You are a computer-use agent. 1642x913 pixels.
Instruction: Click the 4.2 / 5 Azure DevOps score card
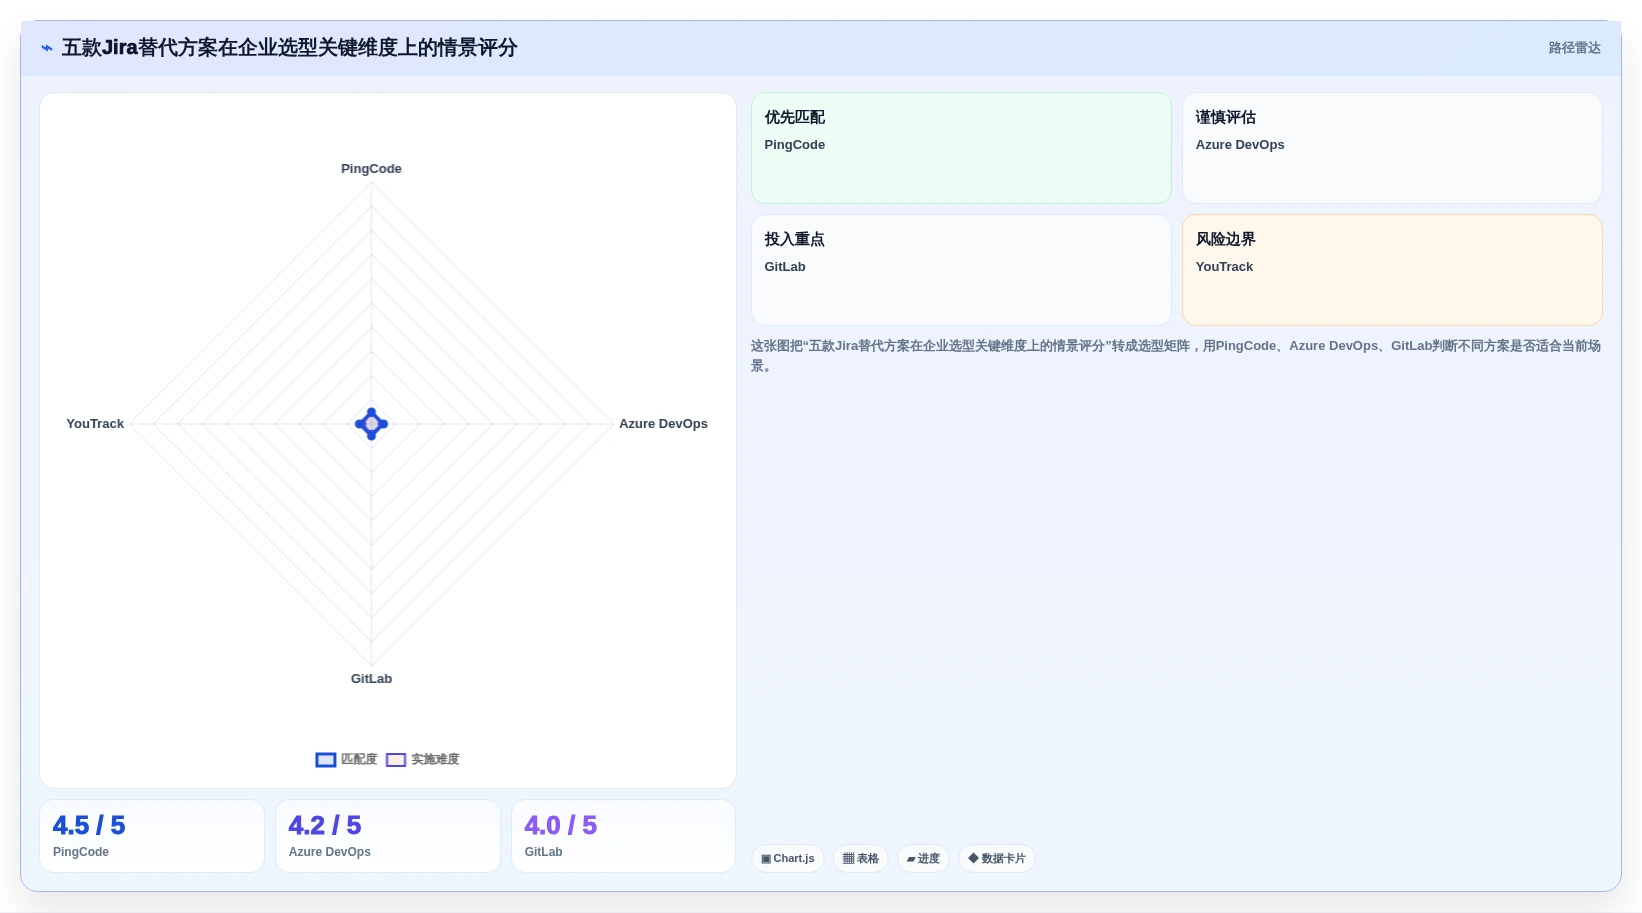(x=388, y=836)
